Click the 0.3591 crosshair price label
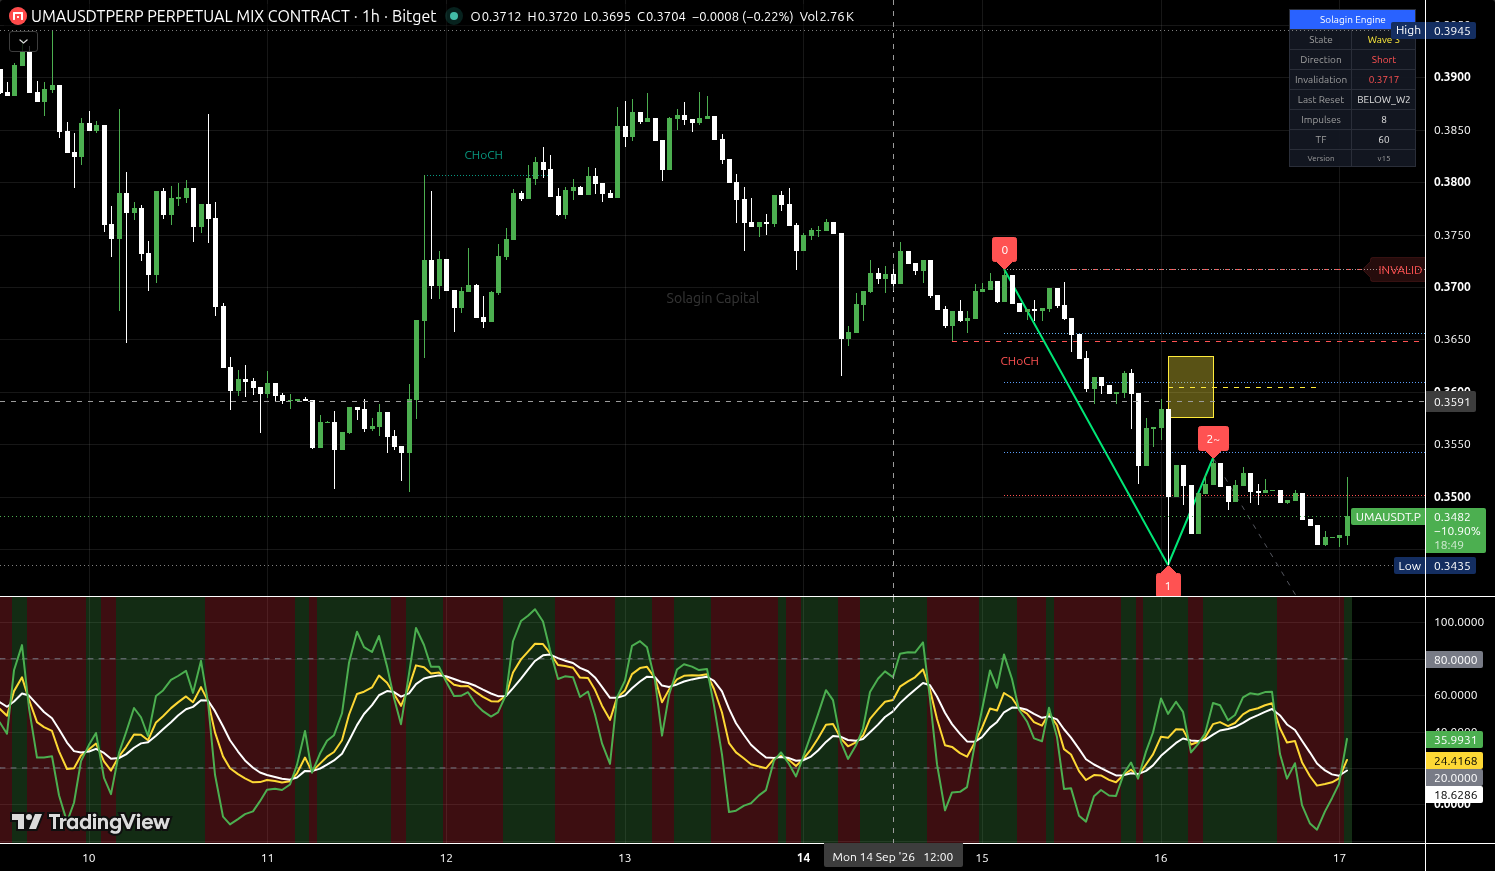Image resolution: width=1495 pixels, height=871 pixels. click(x=1451, y=402)
